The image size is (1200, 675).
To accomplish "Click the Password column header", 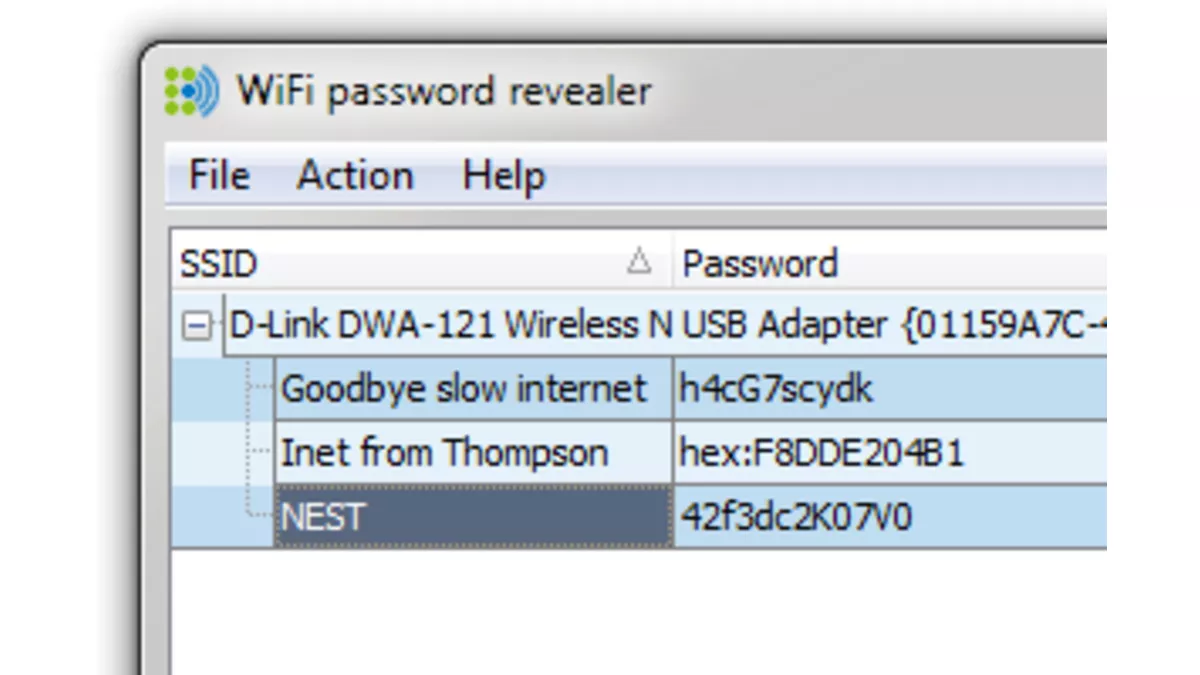I will click(x=760, y=264).
